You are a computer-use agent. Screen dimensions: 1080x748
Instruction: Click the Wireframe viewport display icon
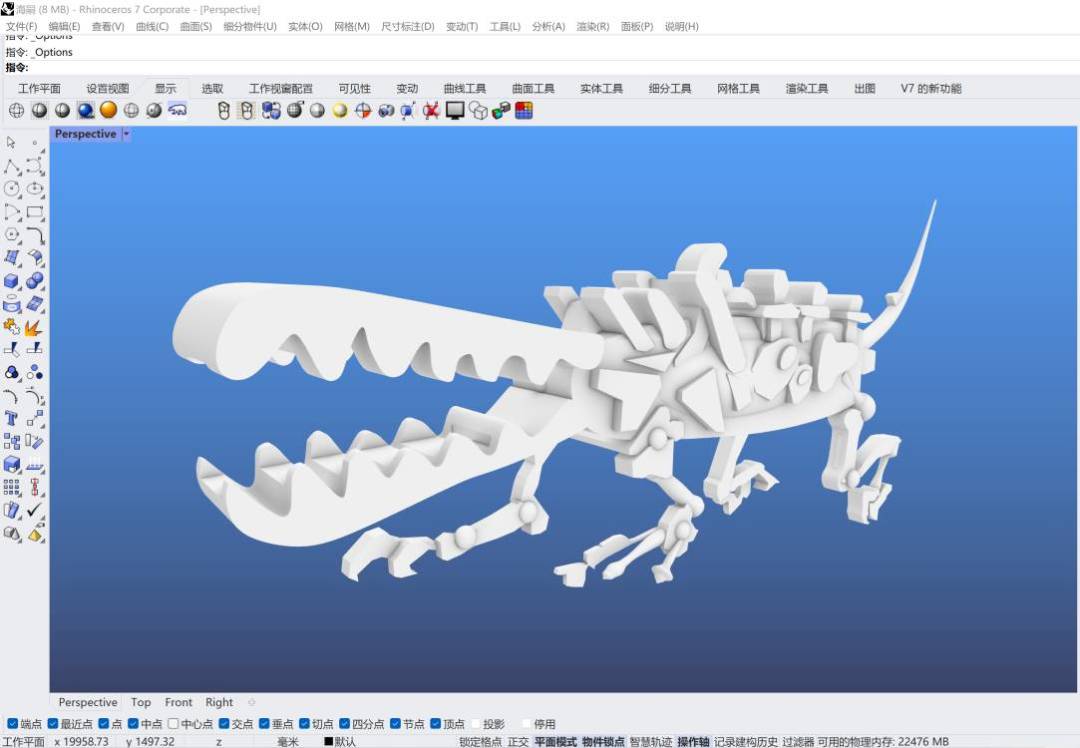click(x=17, y=110)
